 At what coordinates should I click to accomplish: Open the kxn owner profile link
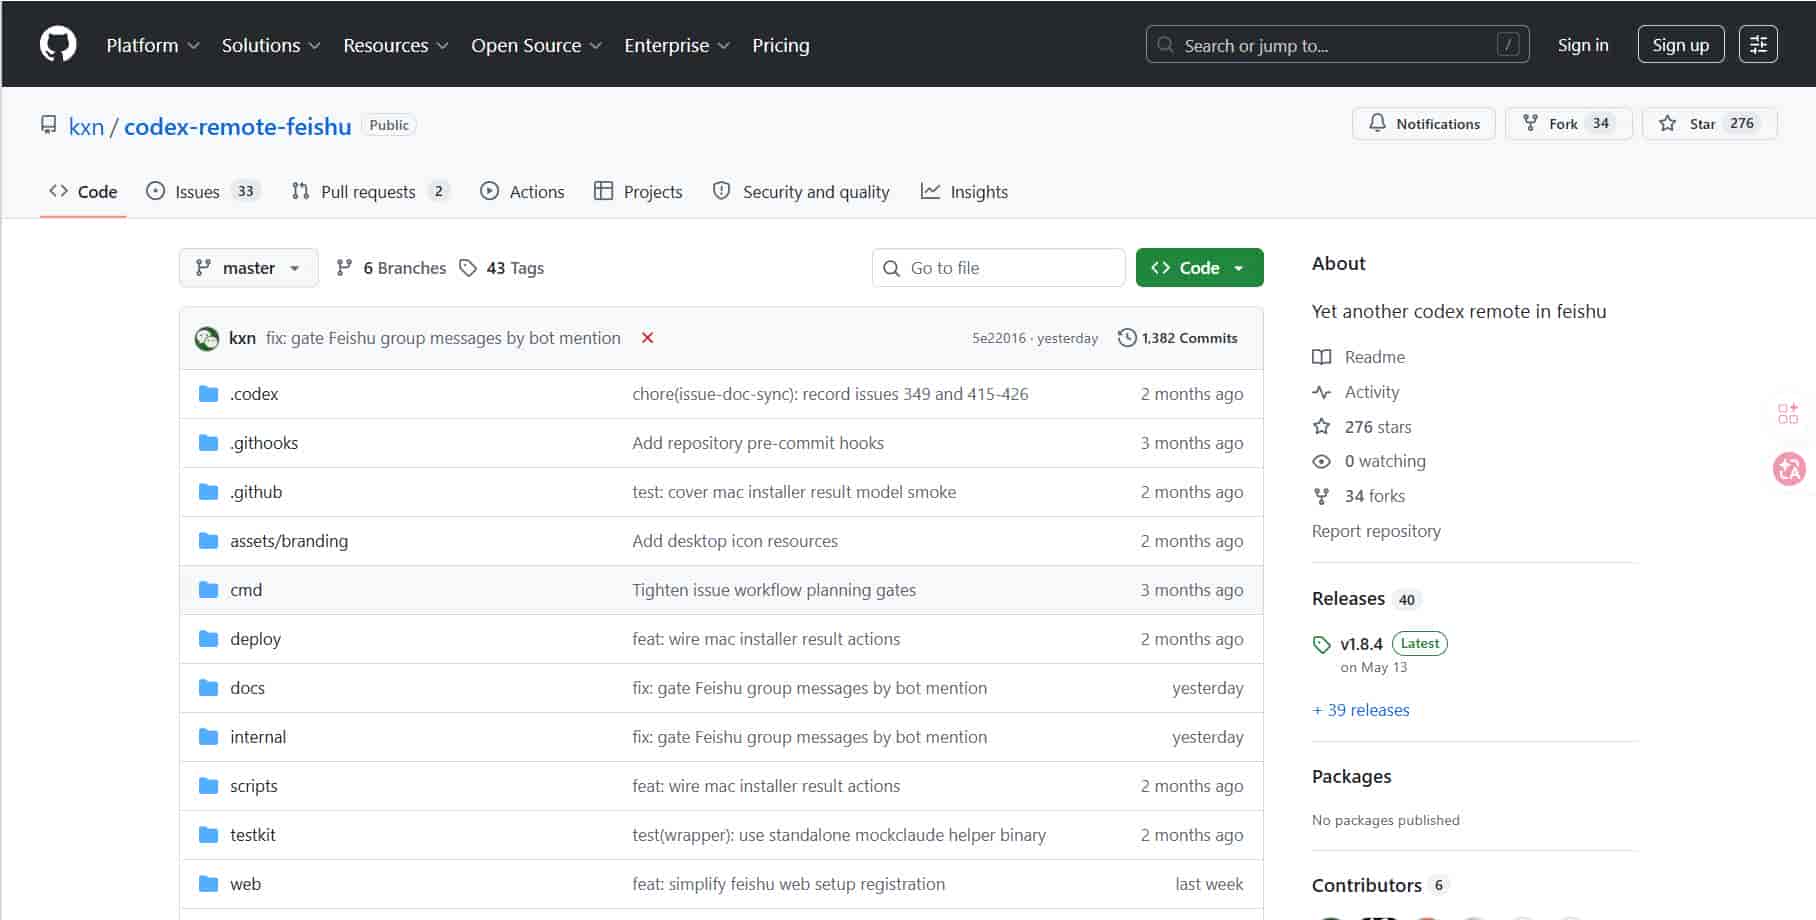pyautogui.click(x=86, y=126)
